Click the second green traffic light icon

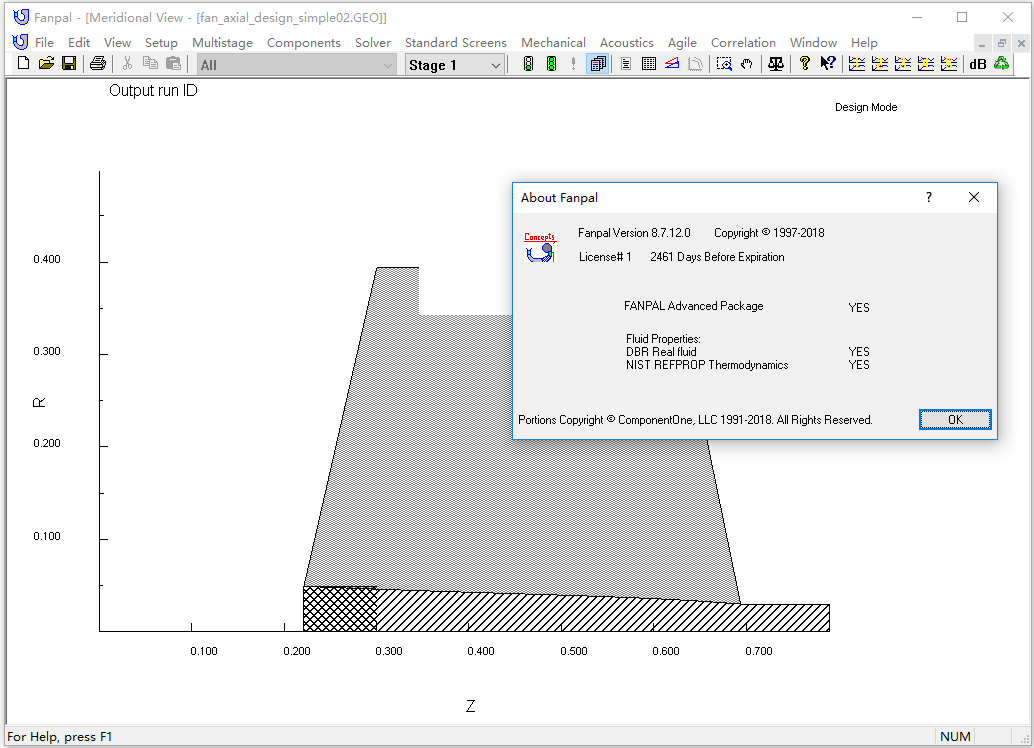551,64
